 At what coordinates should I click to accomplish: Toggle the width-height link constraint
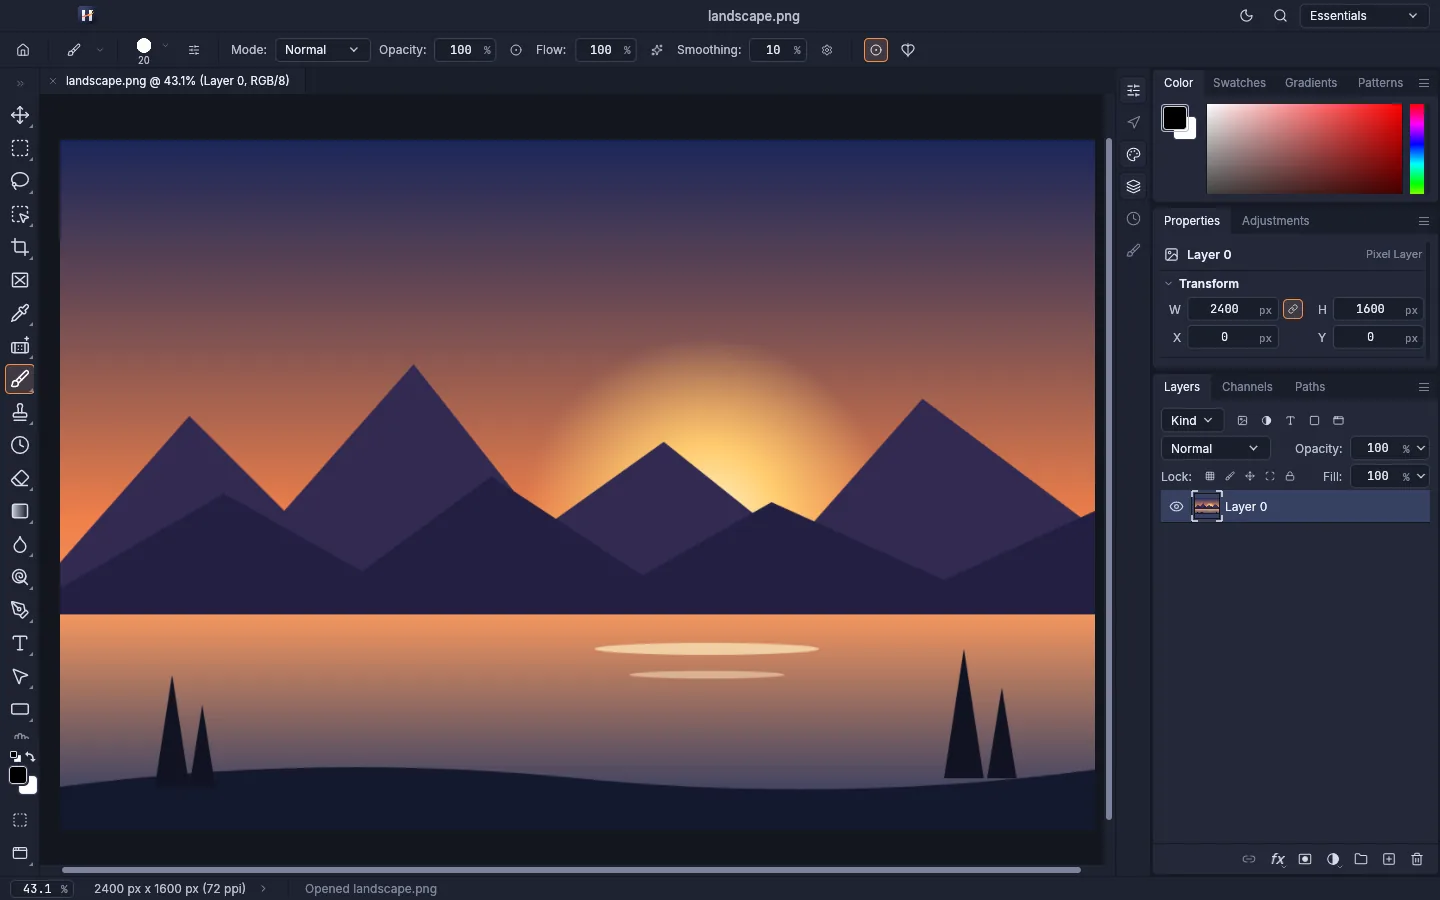[x=1293, y=310]
